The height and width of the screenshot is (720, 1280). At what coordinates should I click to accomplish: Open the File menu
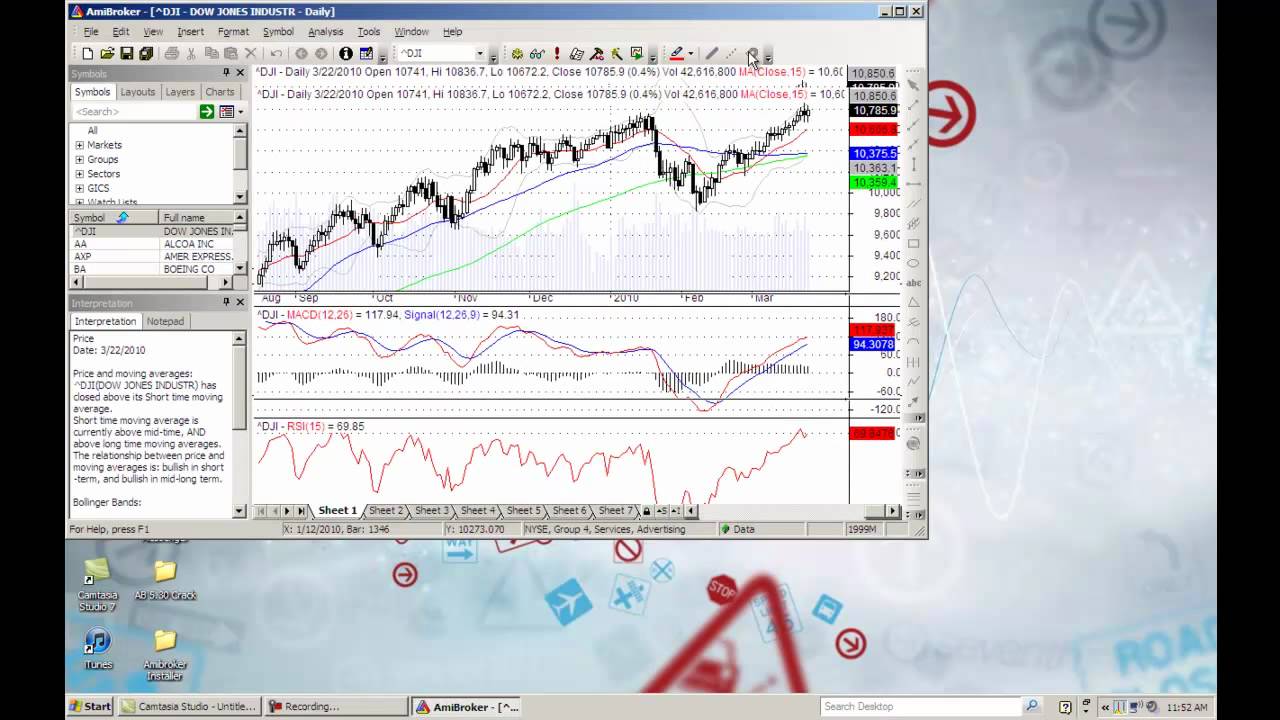point(91,32)
